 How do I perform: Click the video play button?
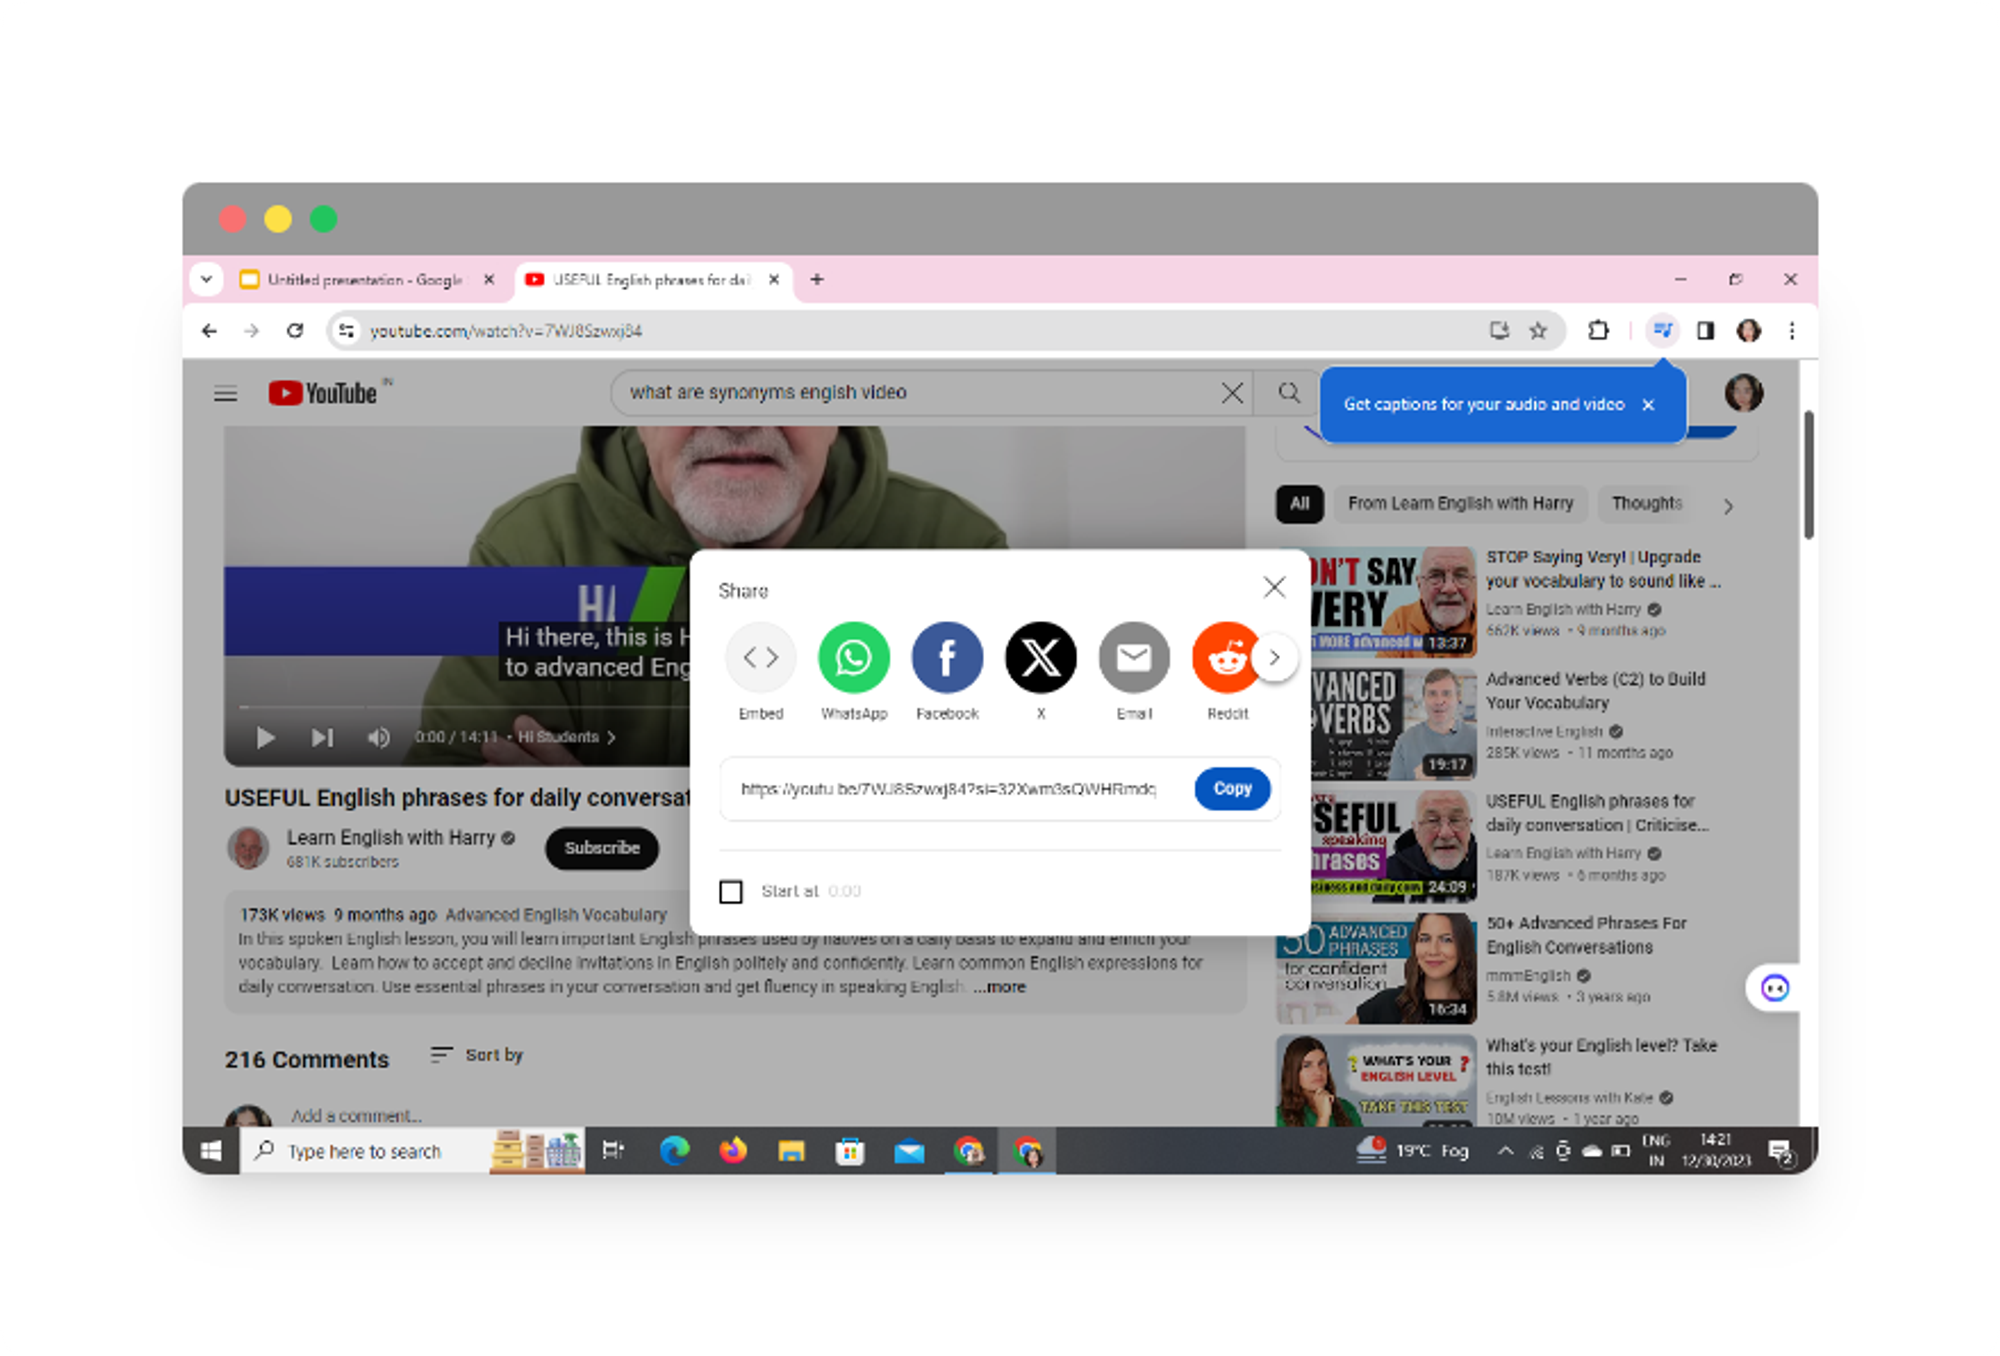[x=265, y=737]
